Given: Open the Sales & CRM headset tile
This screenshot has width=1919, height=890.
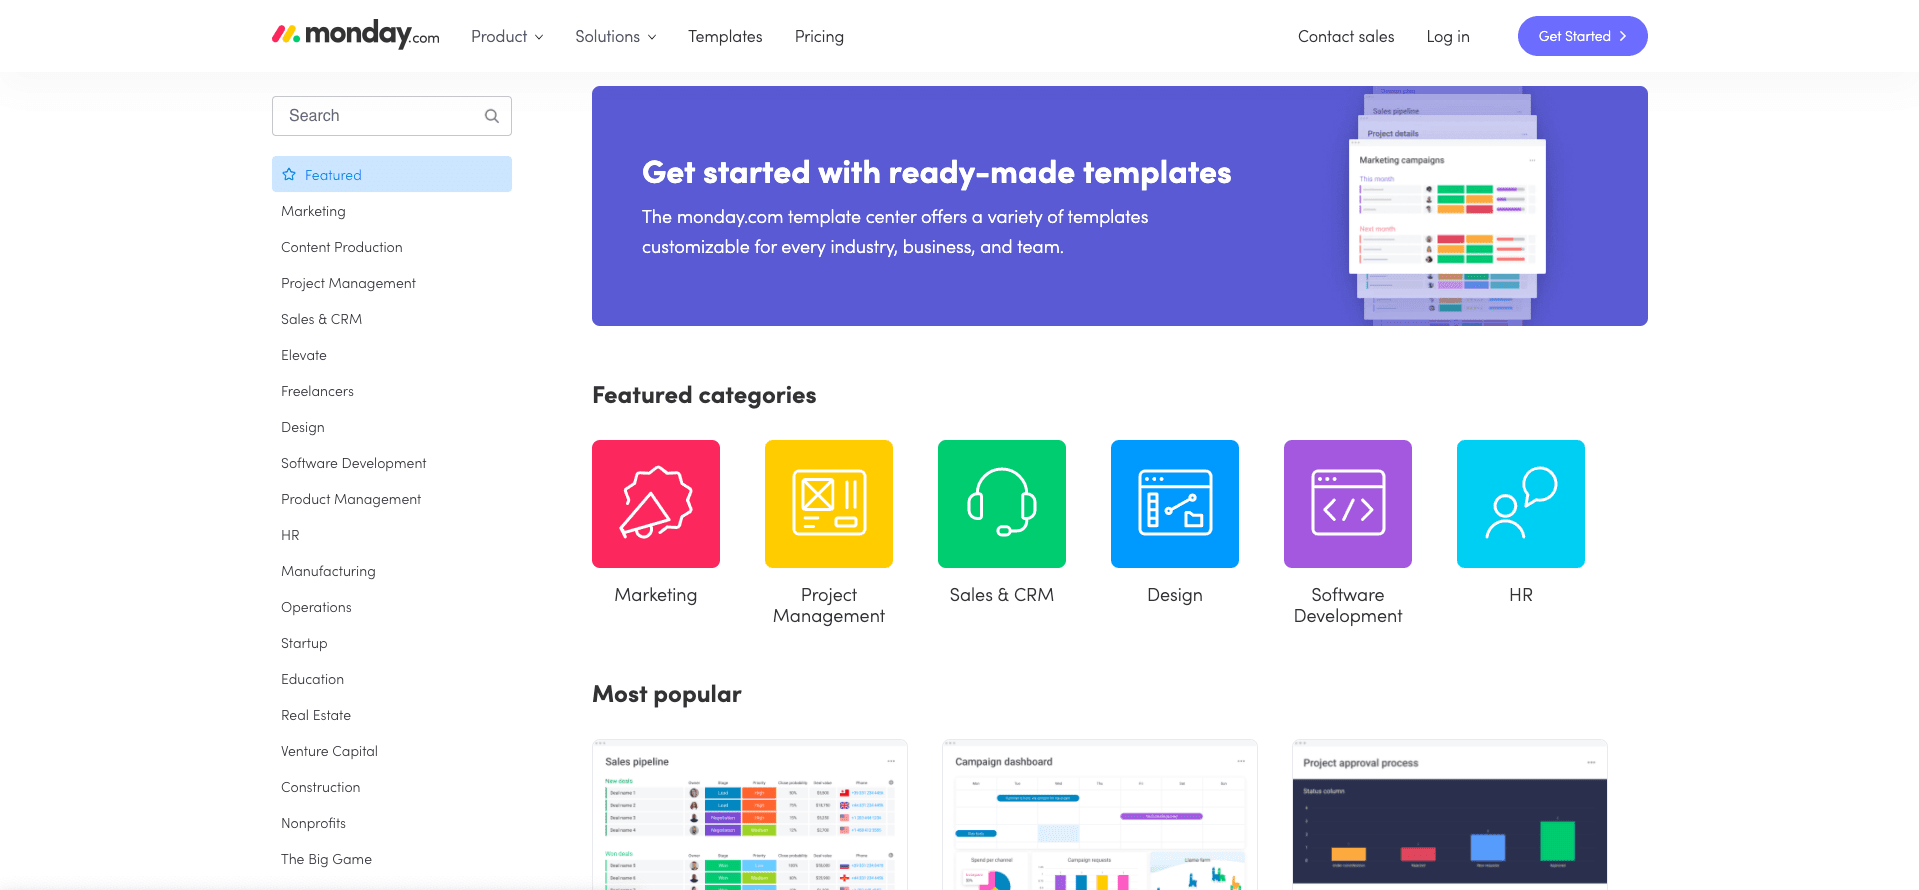Looking at the screenshot, I should pos(1002,504).
